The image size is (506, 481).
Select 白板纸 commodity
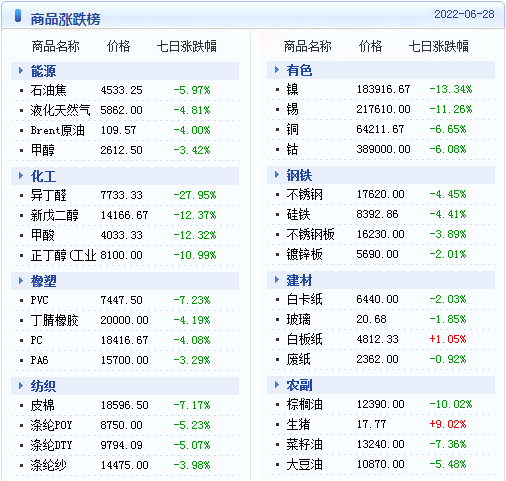click(305, 339)
